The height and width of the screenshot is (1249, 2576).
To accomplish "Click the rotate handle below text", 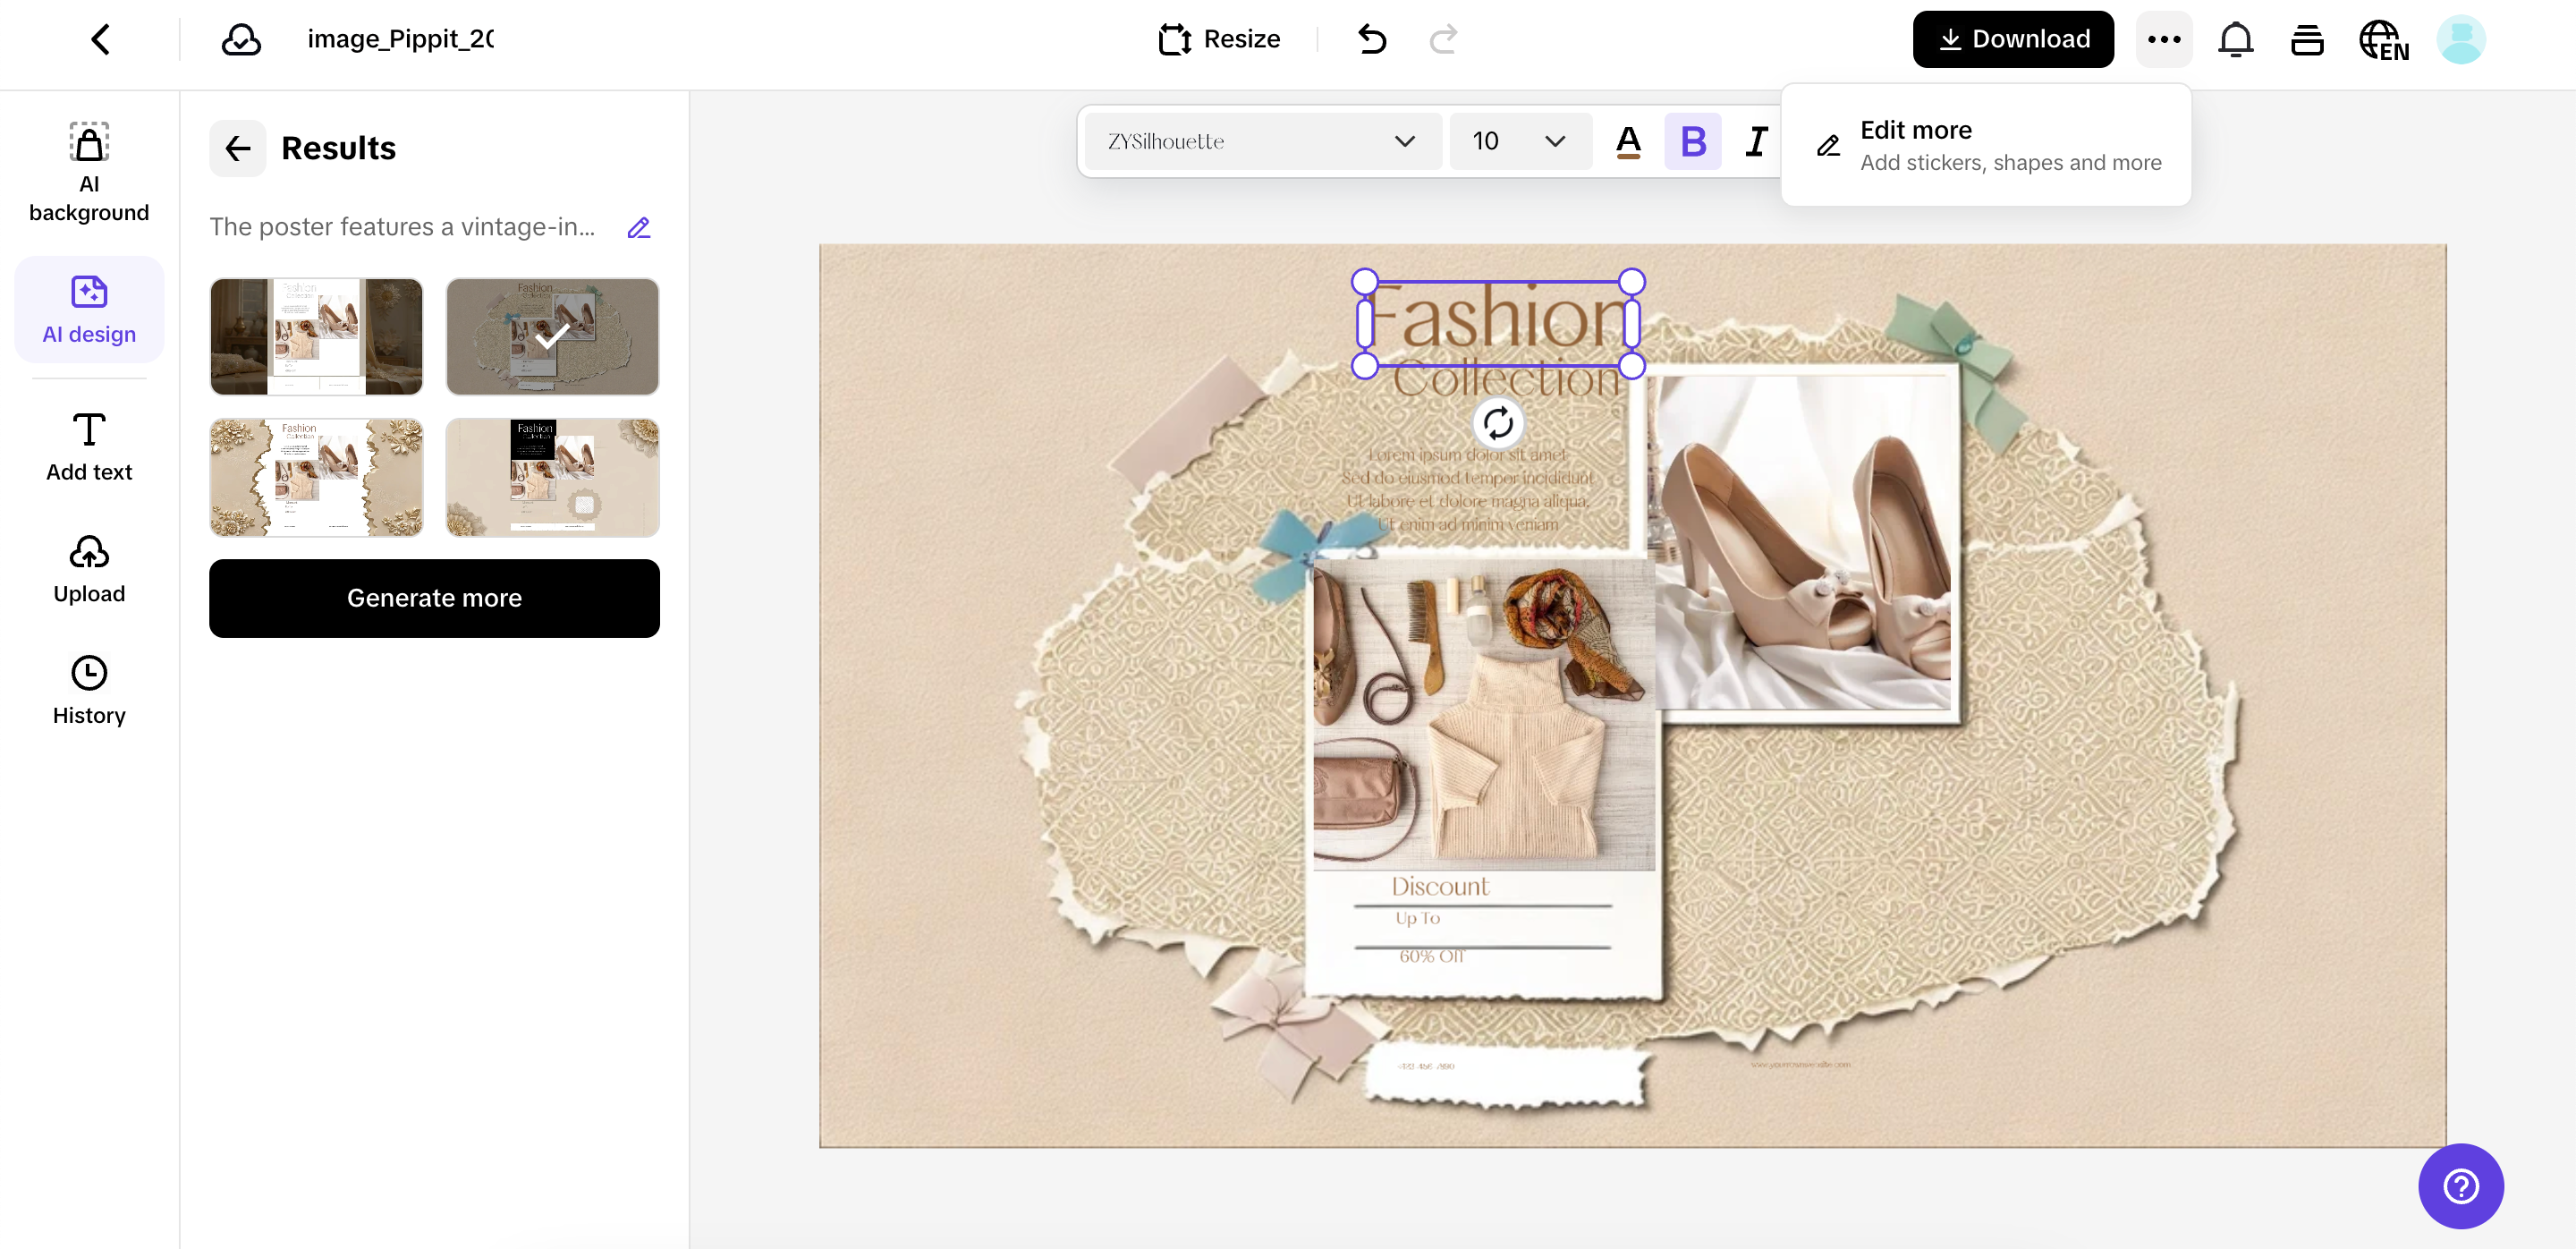I will coord(1497,423).
